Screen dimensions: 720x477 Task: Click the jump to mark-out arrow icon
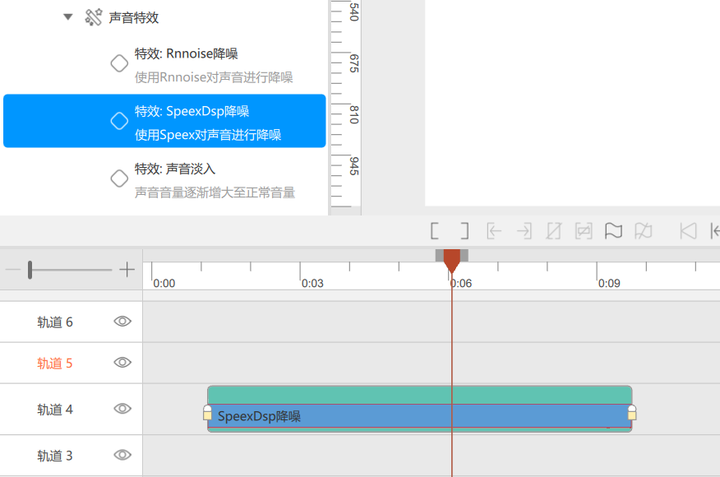click(524, 231)
